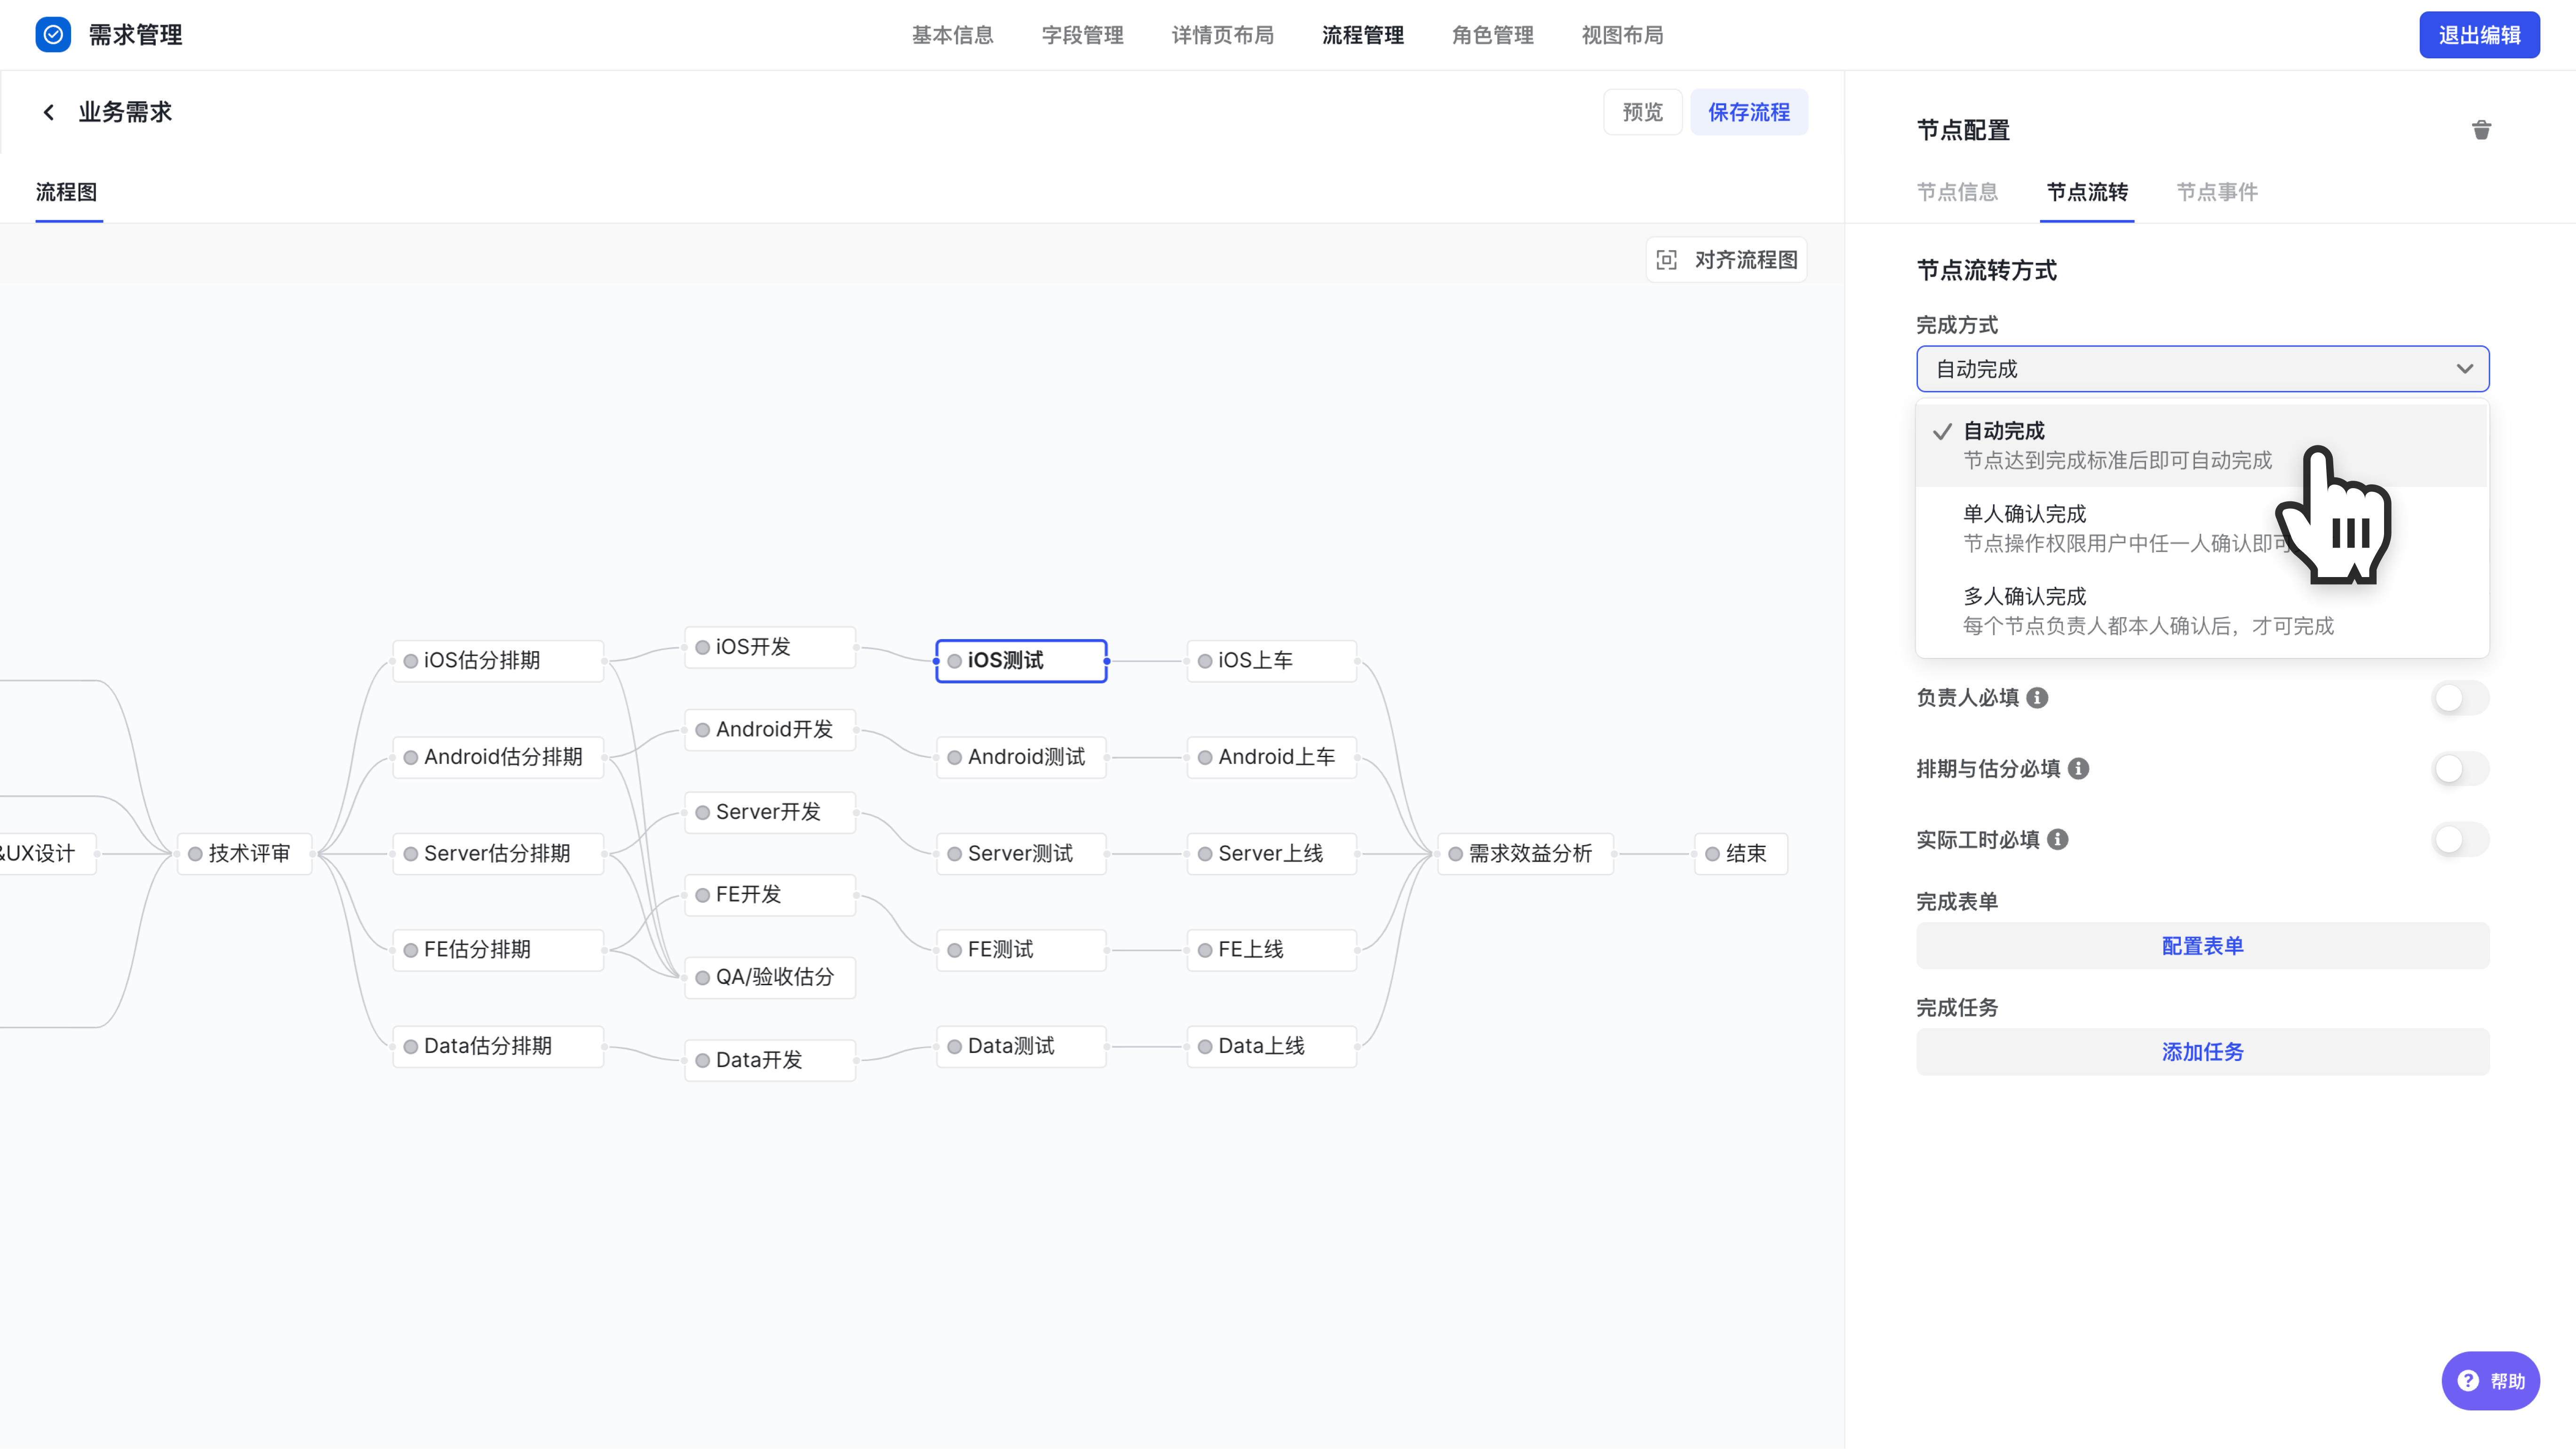Click the 退出编辑 button
Viewport: 2576px width, 1449px height.
2479,35
